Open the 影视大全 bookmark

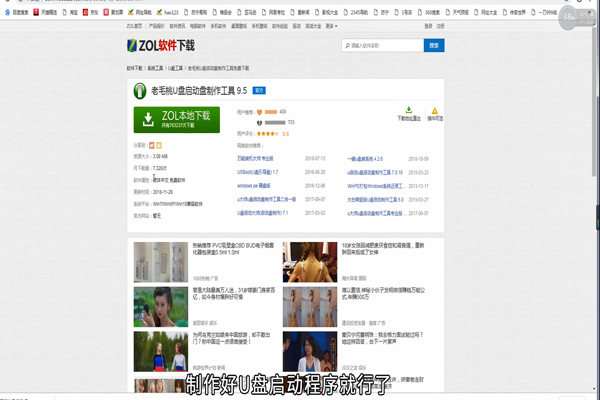coord(326,12)
